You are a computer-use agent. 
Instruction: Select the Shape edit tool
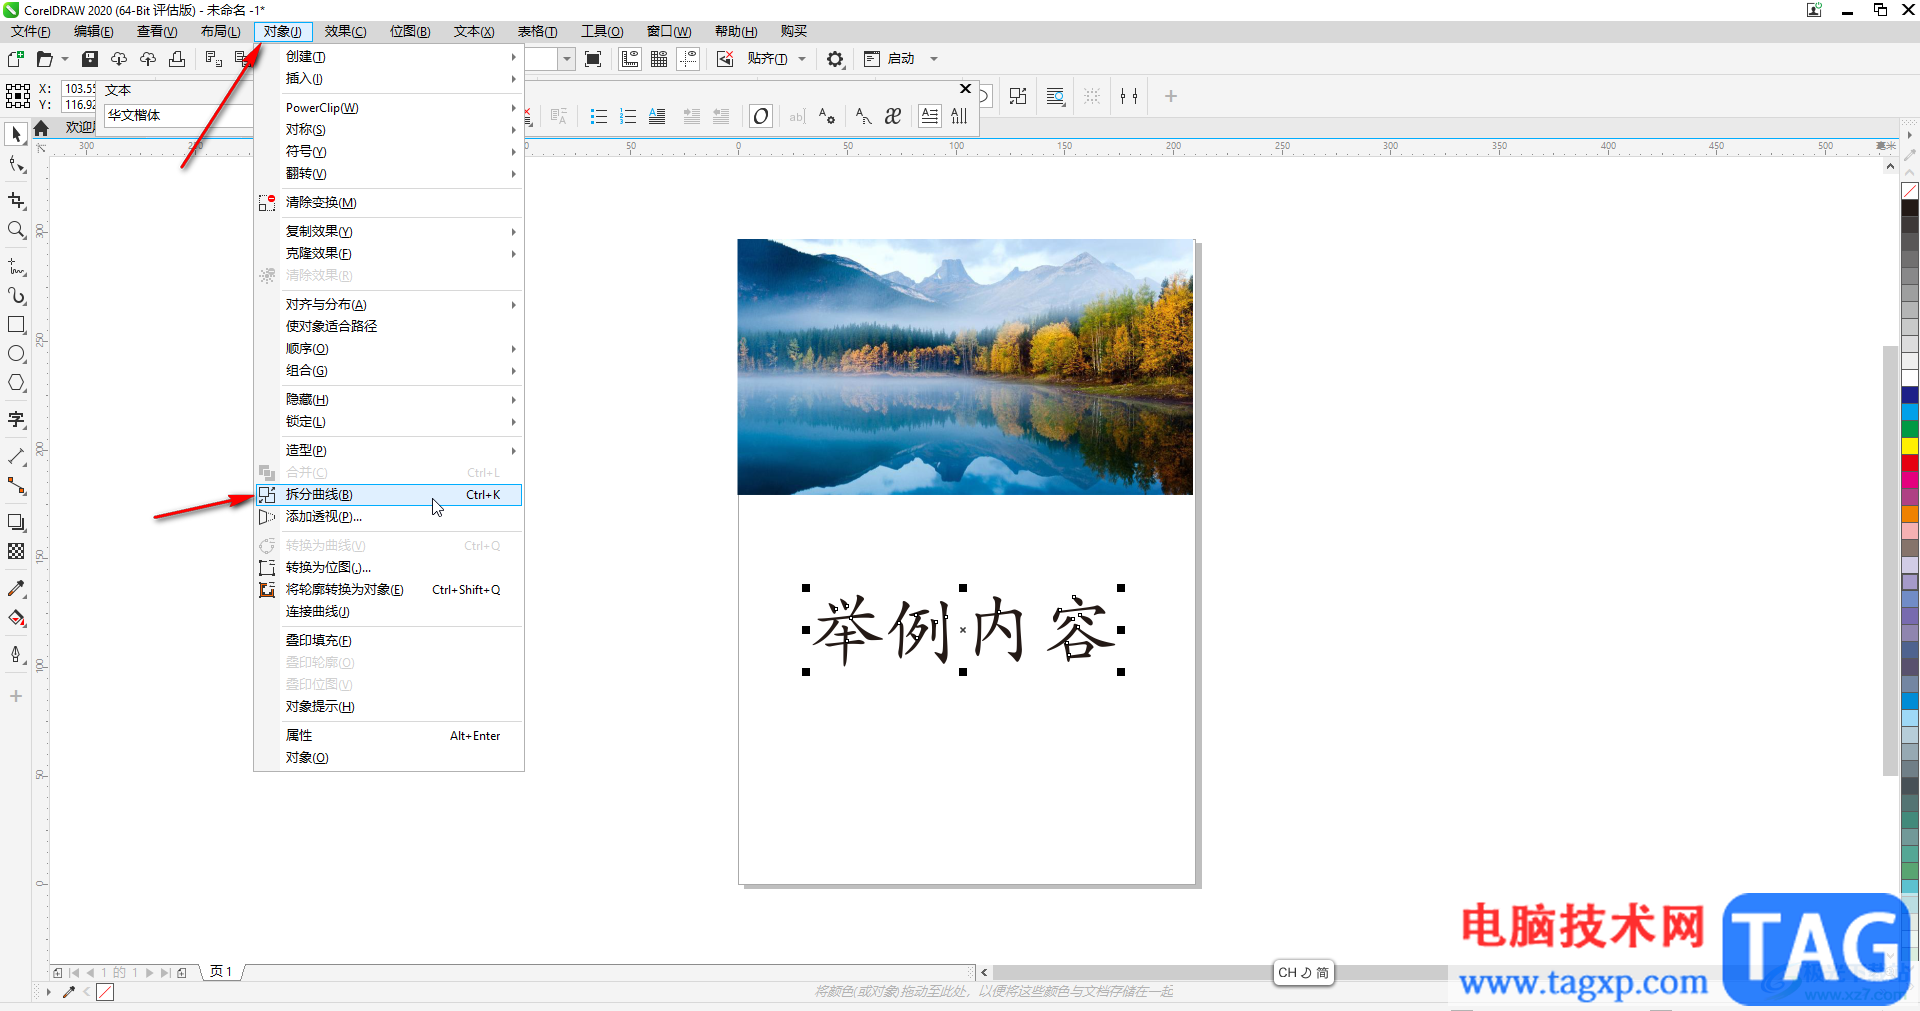[16, 164]
